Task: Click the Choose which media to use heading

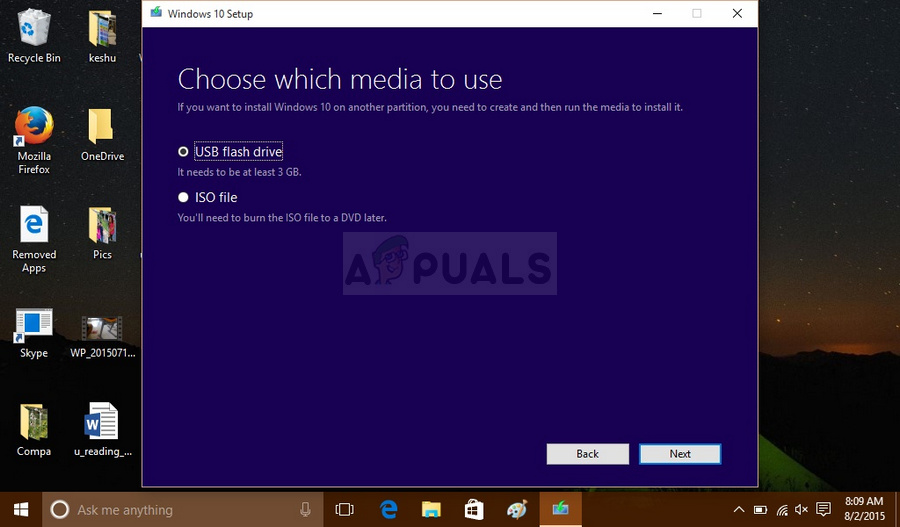Action: (x=340, y=79)
